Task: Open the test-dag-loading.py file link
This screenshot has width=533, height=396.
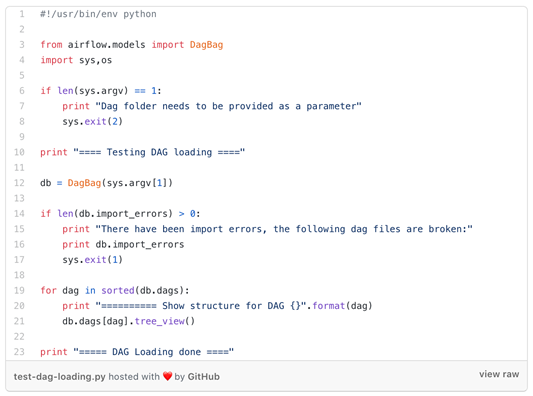Action: (x=59, y=377)
